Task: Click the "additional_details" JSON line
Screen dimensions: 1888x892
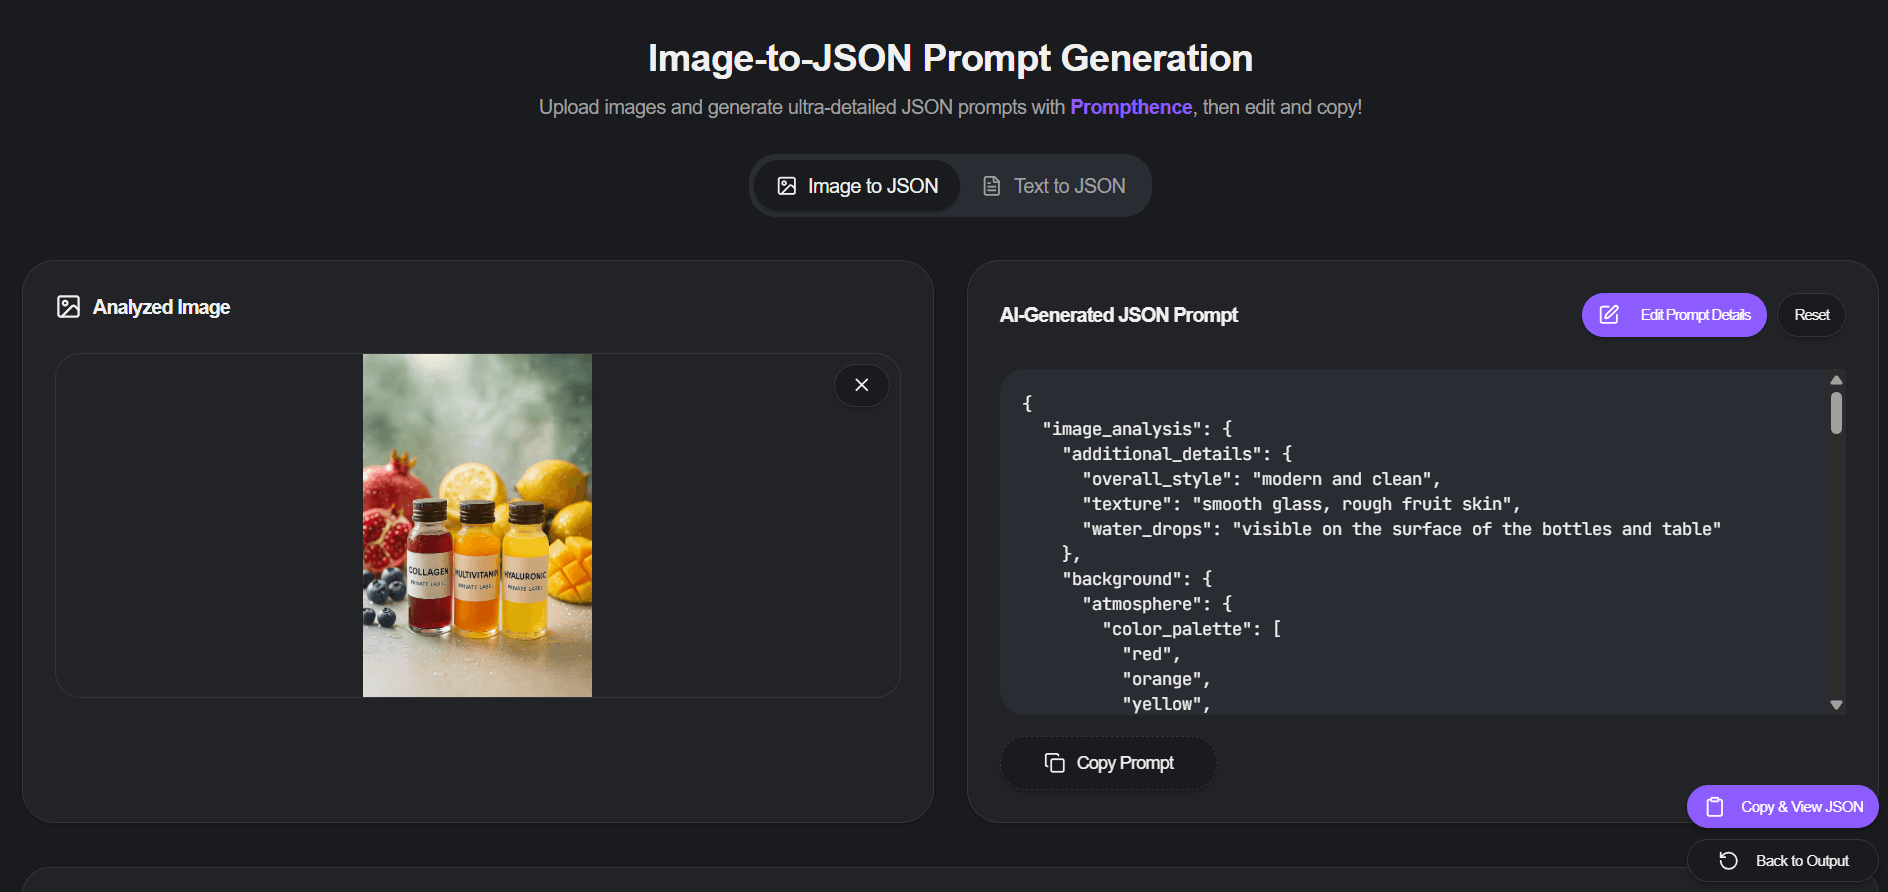Action: (x=1177, y=454)
